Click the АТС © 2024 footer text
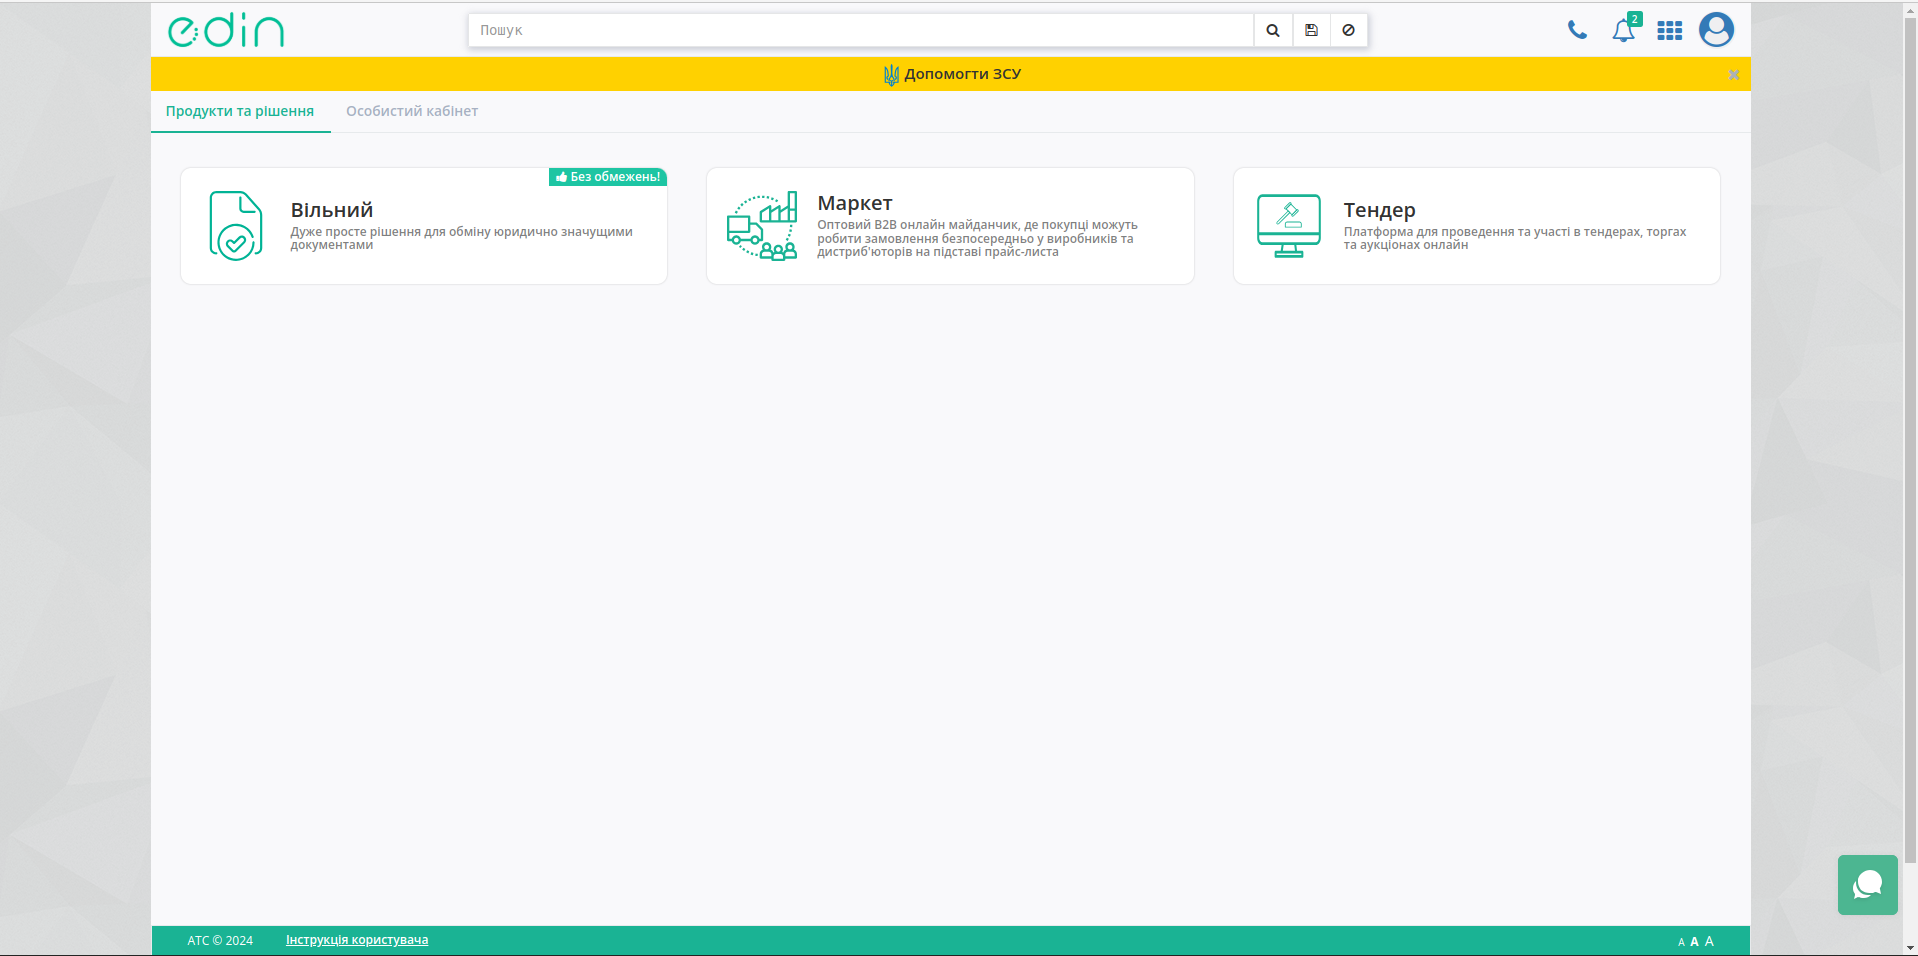Screen dimensions: 1918x956 click(220, 940)
